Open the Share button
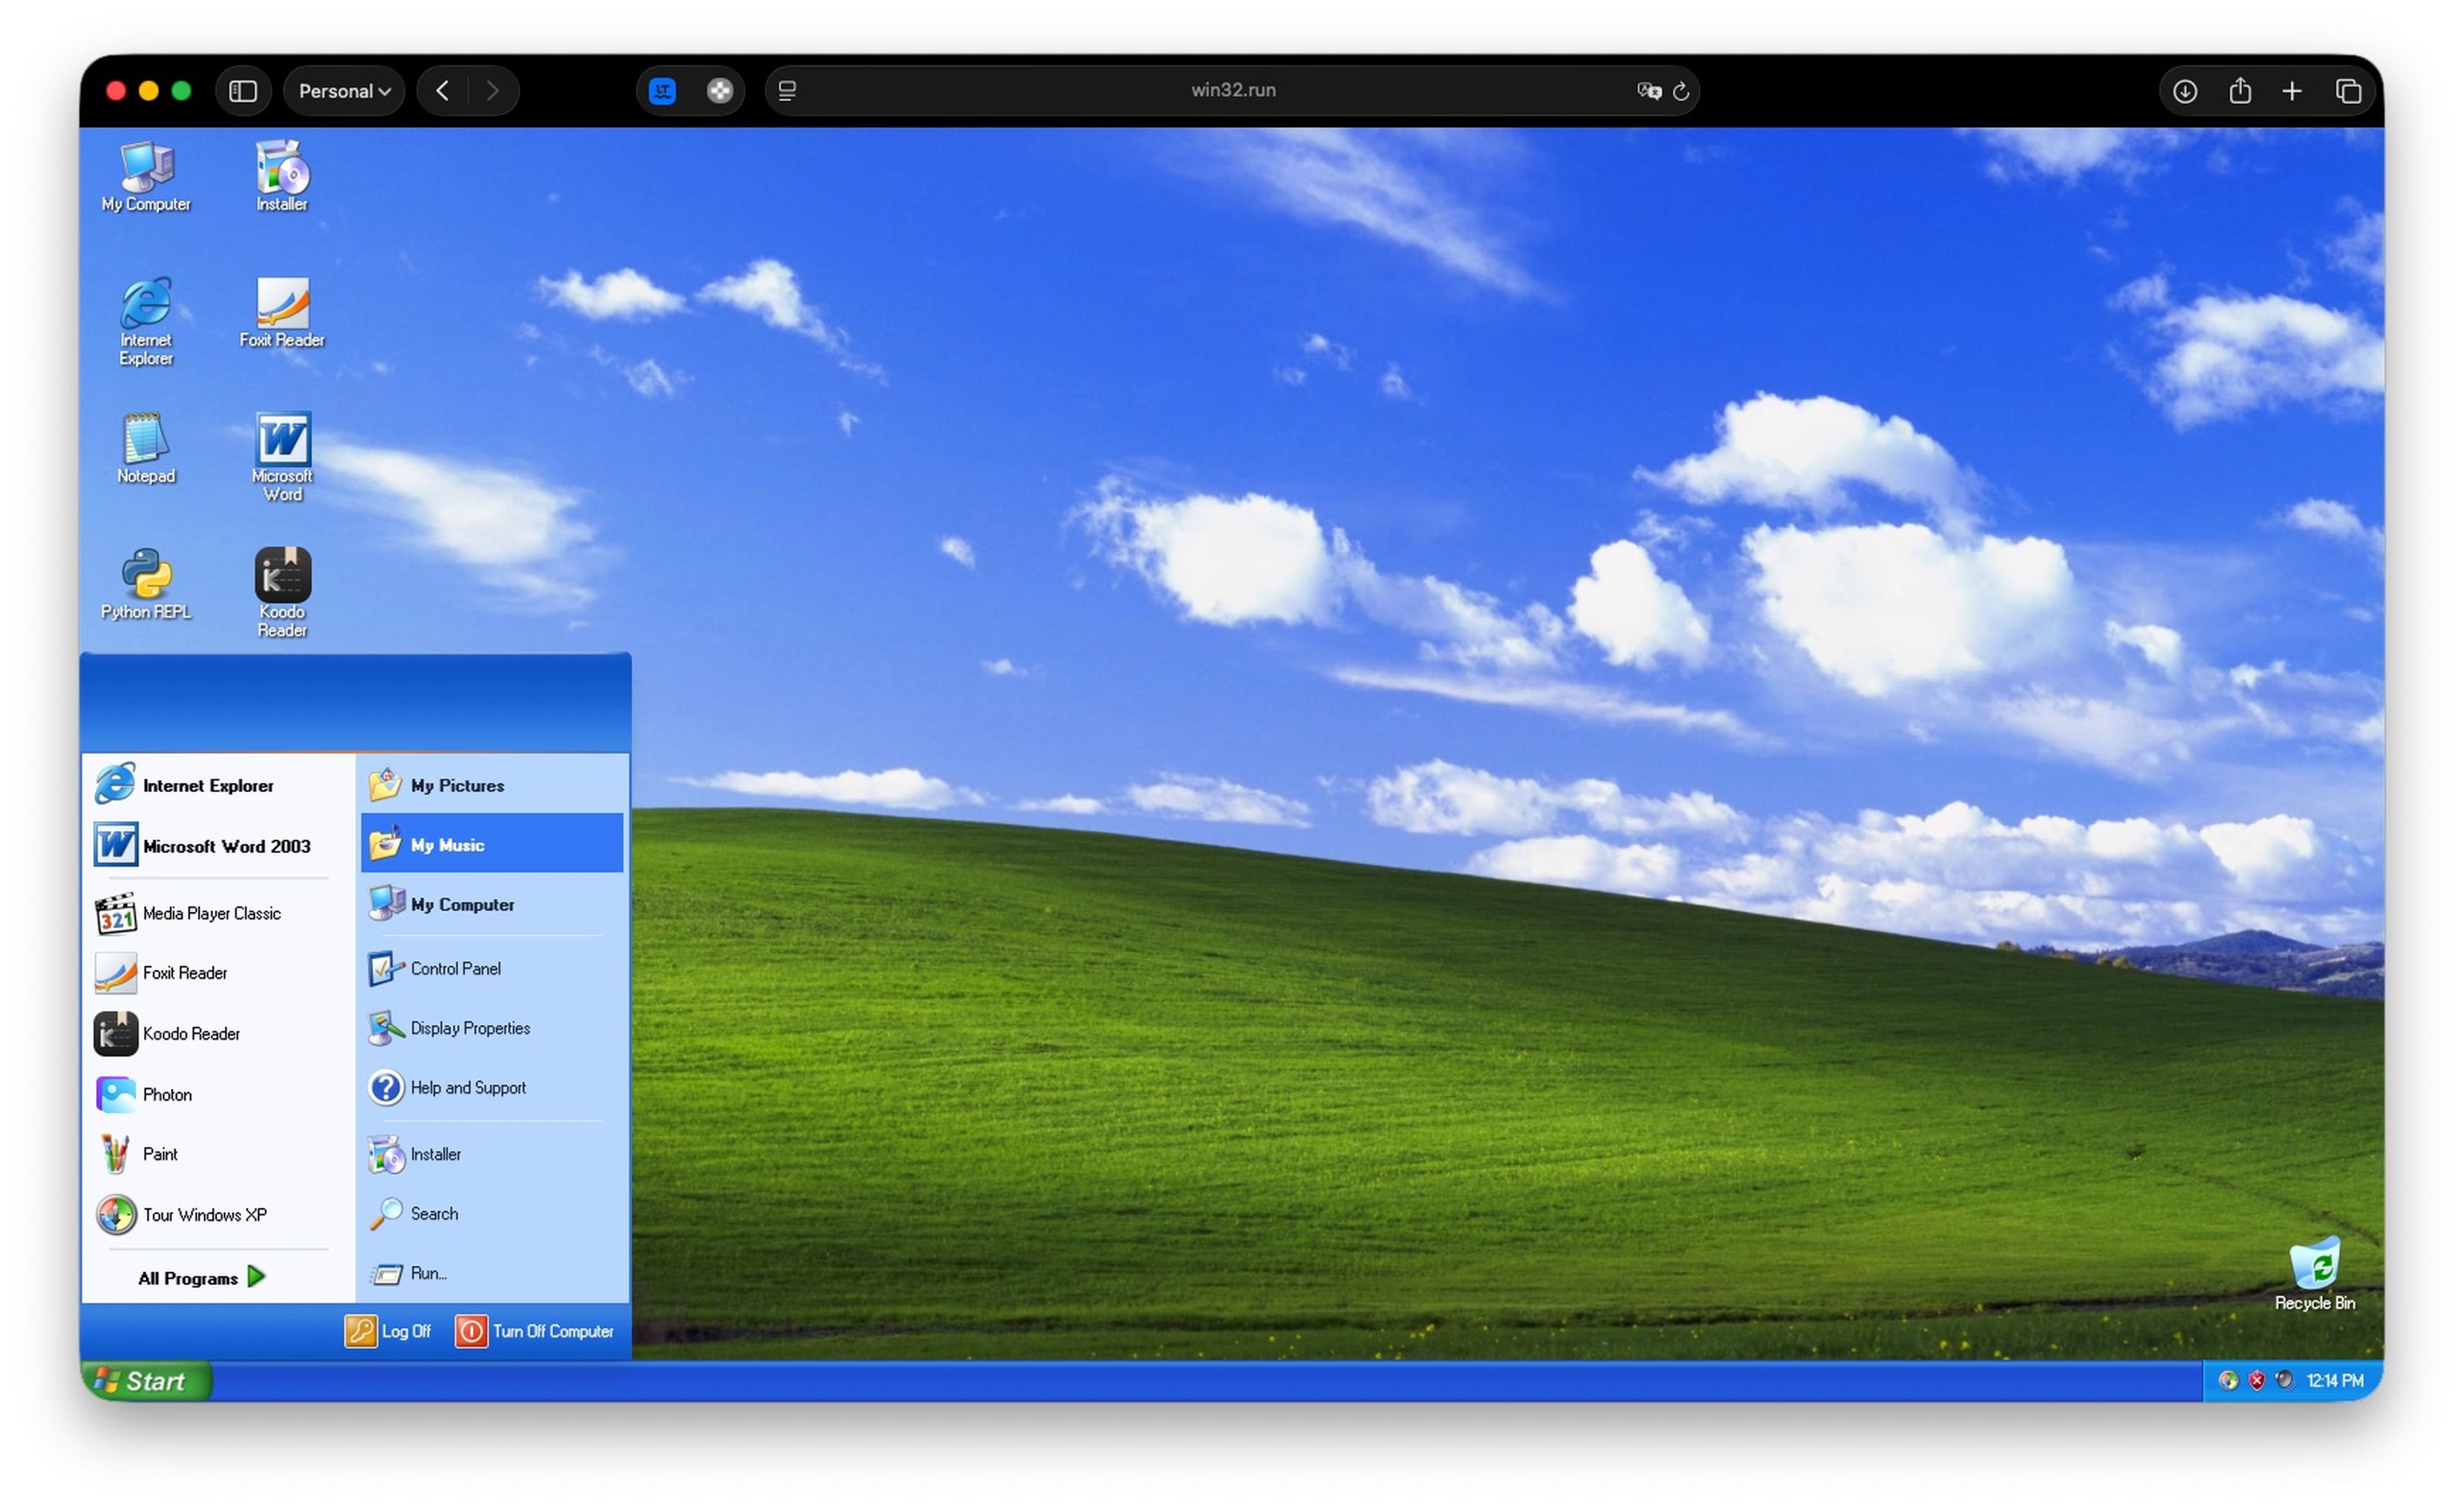2464x1507 pixels. (2240, 91)
